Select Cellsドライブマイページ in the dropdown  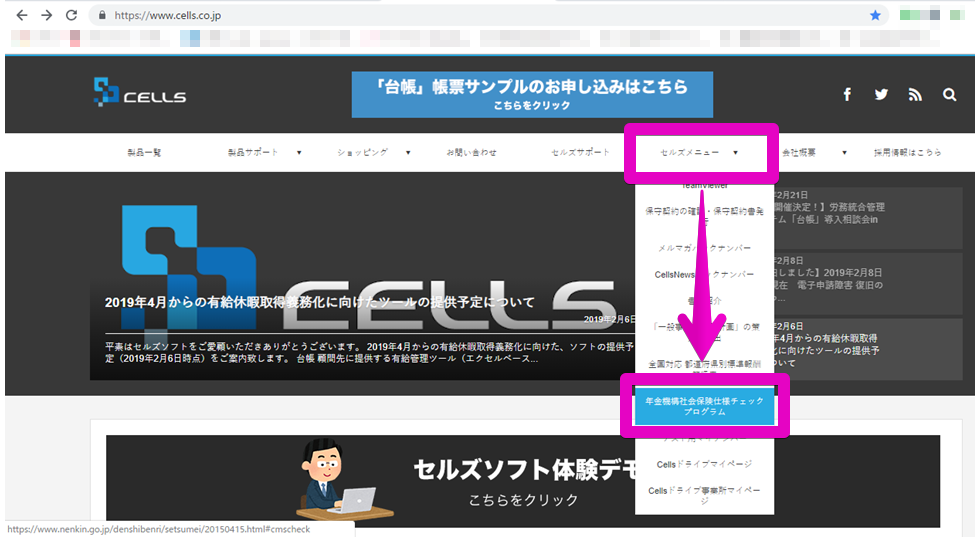pos(705,464)
